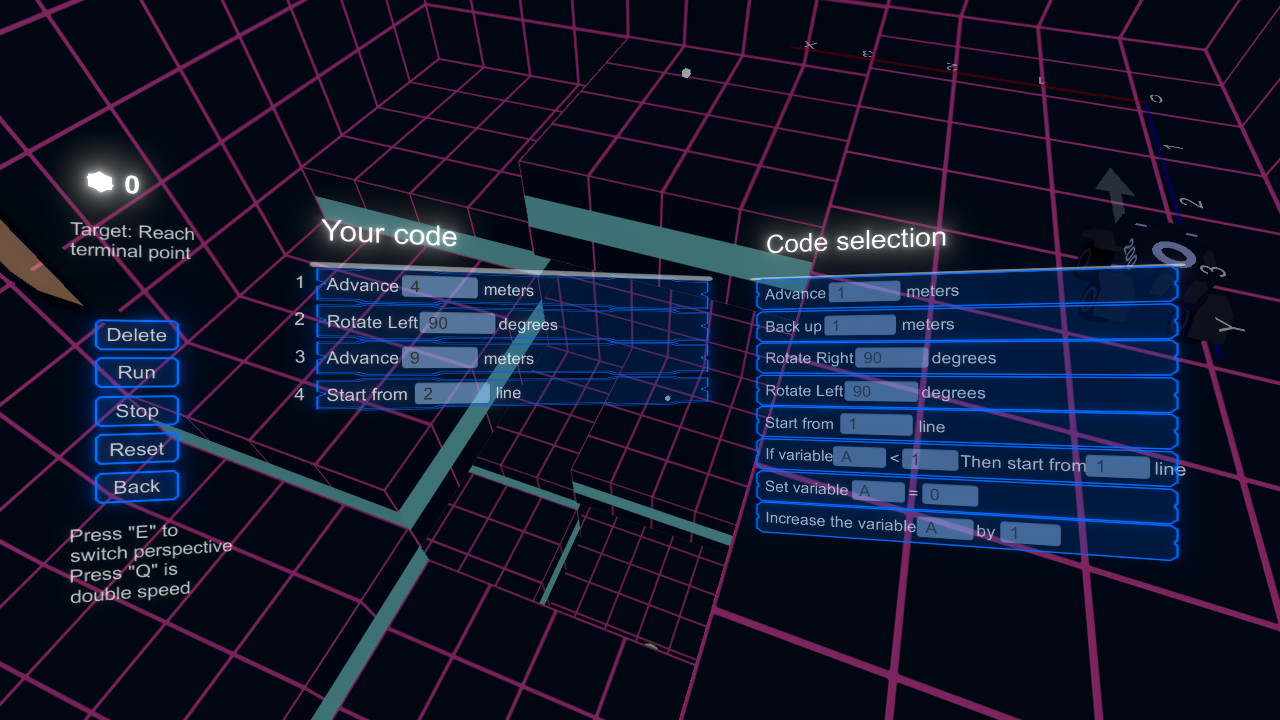Run the code program
Viewport: 1280px width, 720px height.
[137, 373]
